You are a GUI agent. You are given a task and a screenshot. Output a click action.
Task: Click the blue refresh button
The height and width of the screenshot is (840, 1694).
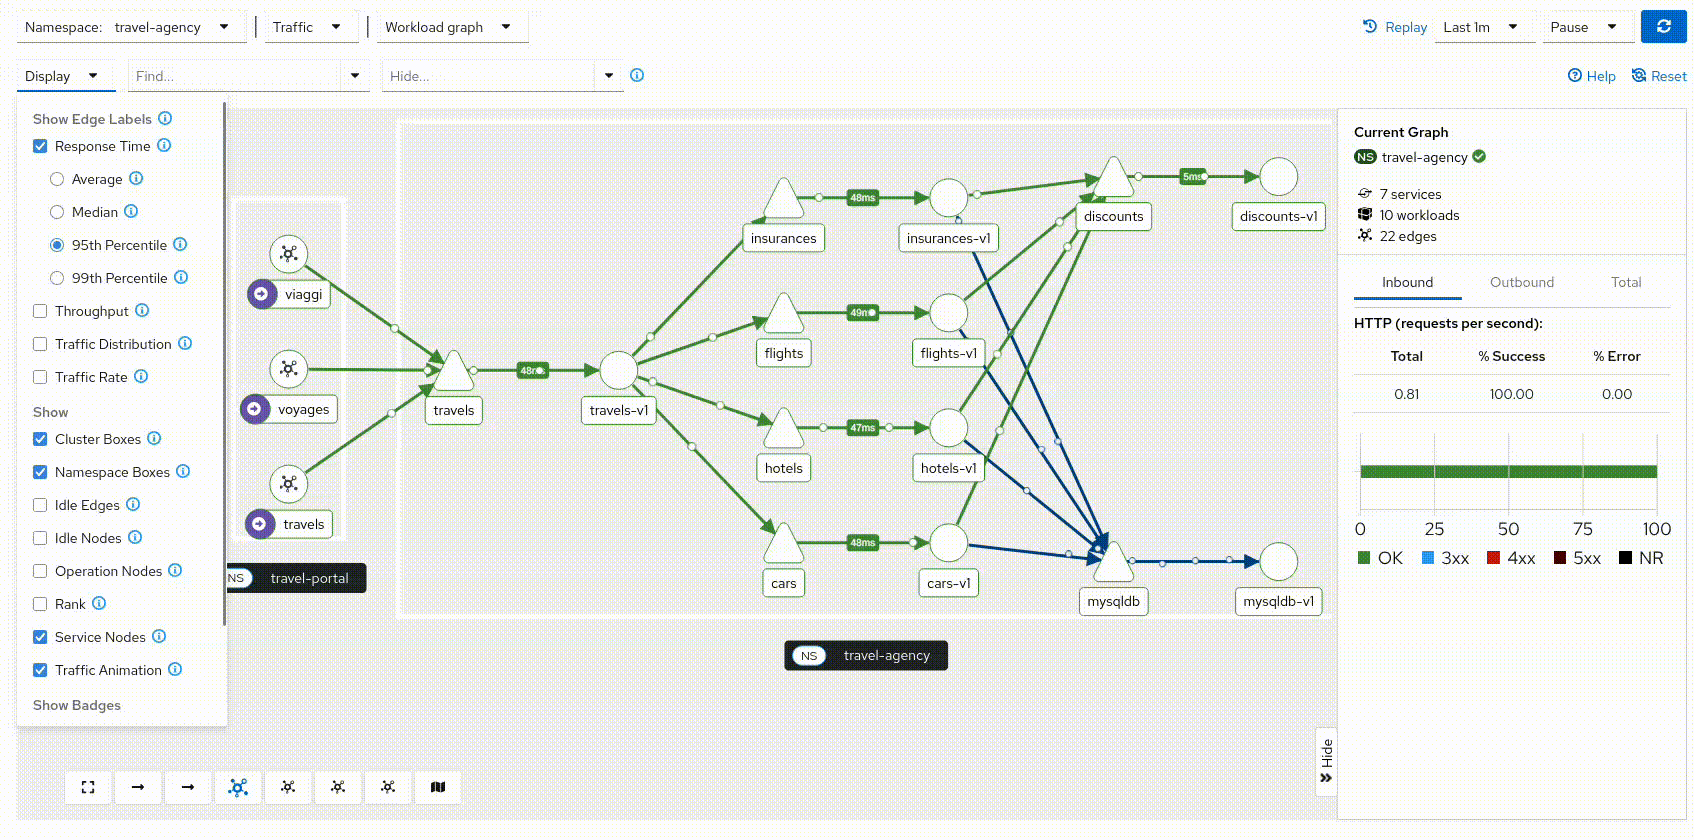pos(1663,27)
